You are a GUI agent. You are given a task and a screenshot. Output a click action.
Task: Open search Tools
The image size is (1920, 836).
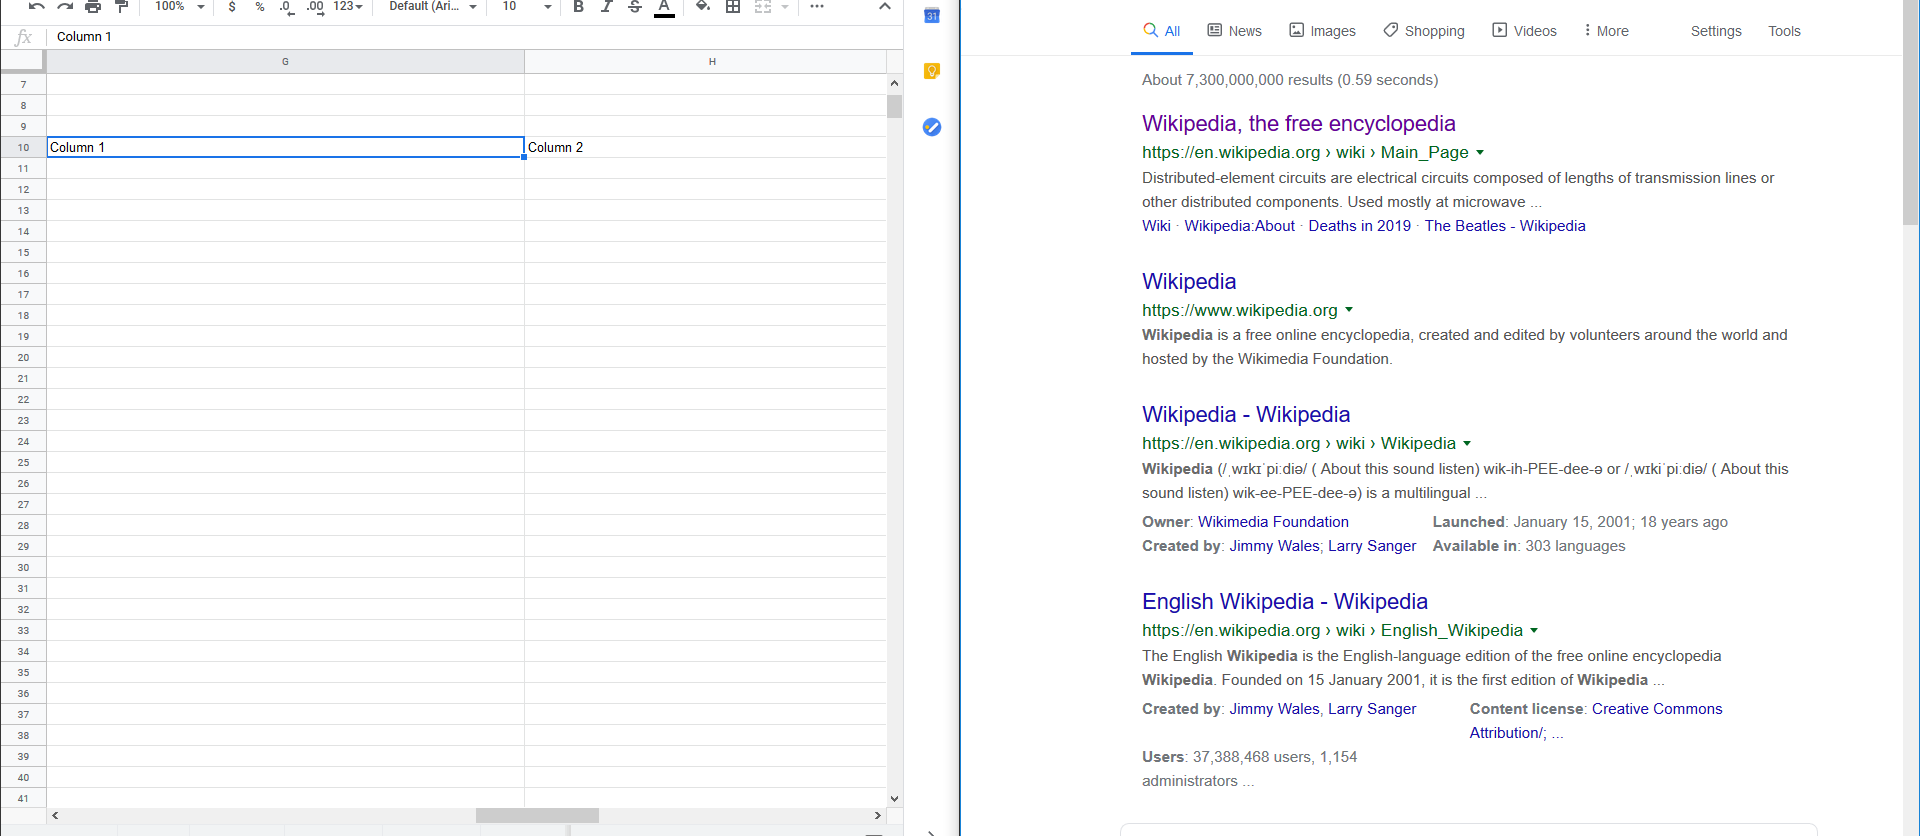pos(1784,31)
